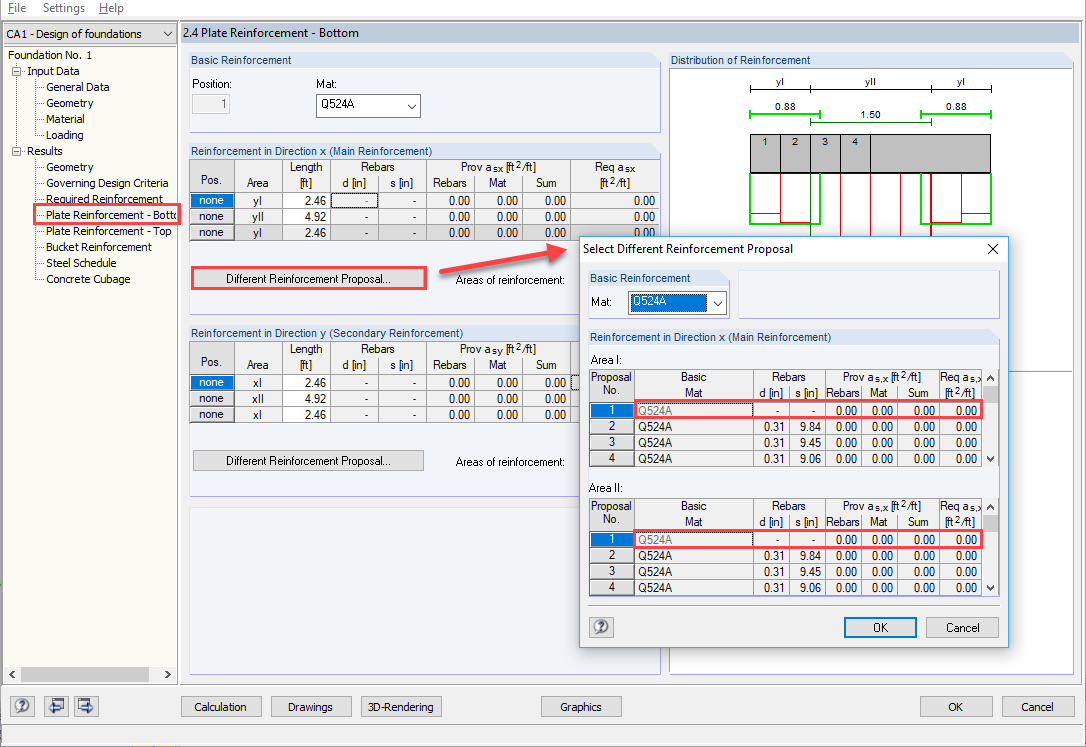Click the main window Cancel button

point(1037,706)
